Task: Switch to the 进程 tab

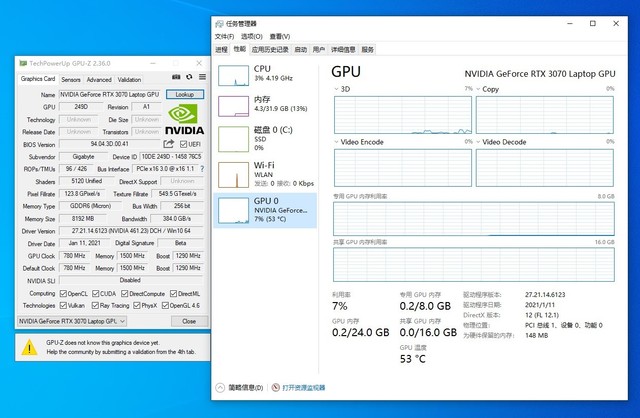Action: (x=221, y=50)
